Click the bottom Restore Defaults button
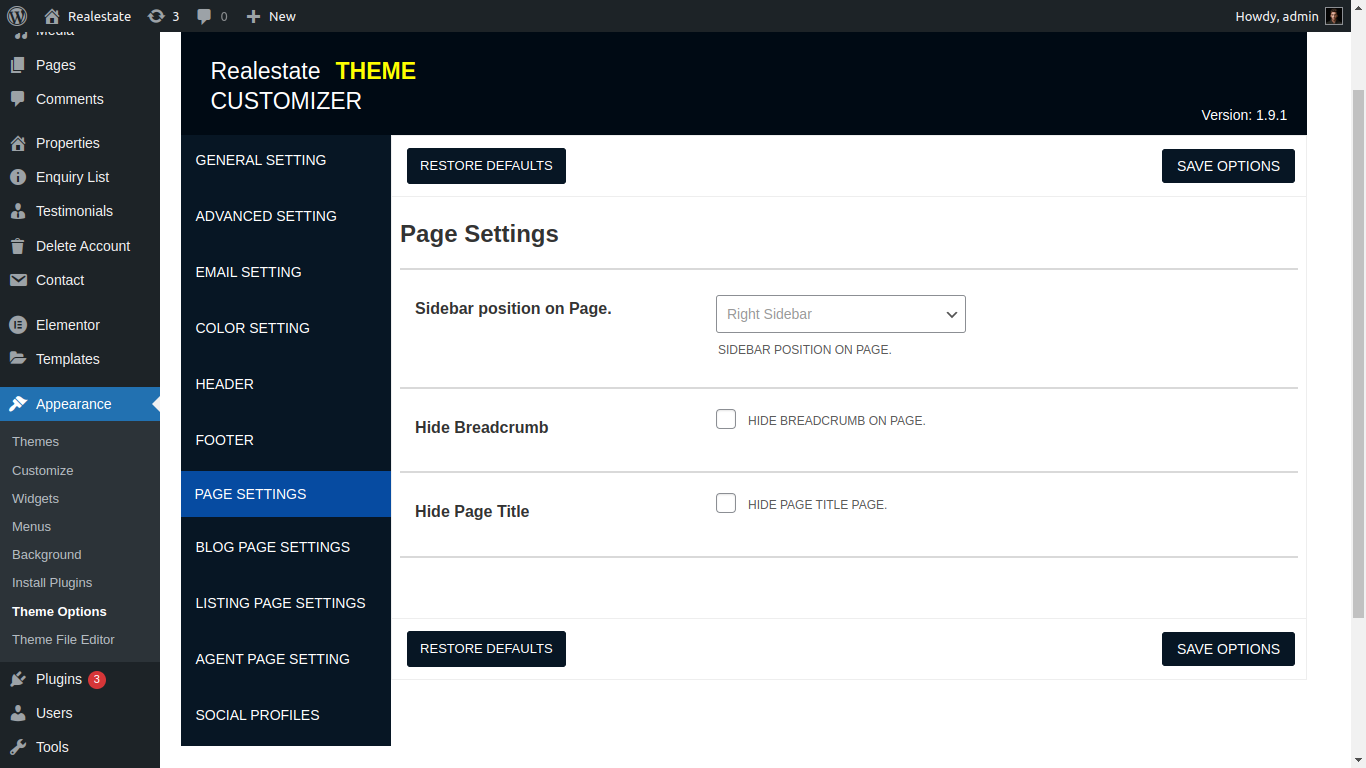 (486, 649)
